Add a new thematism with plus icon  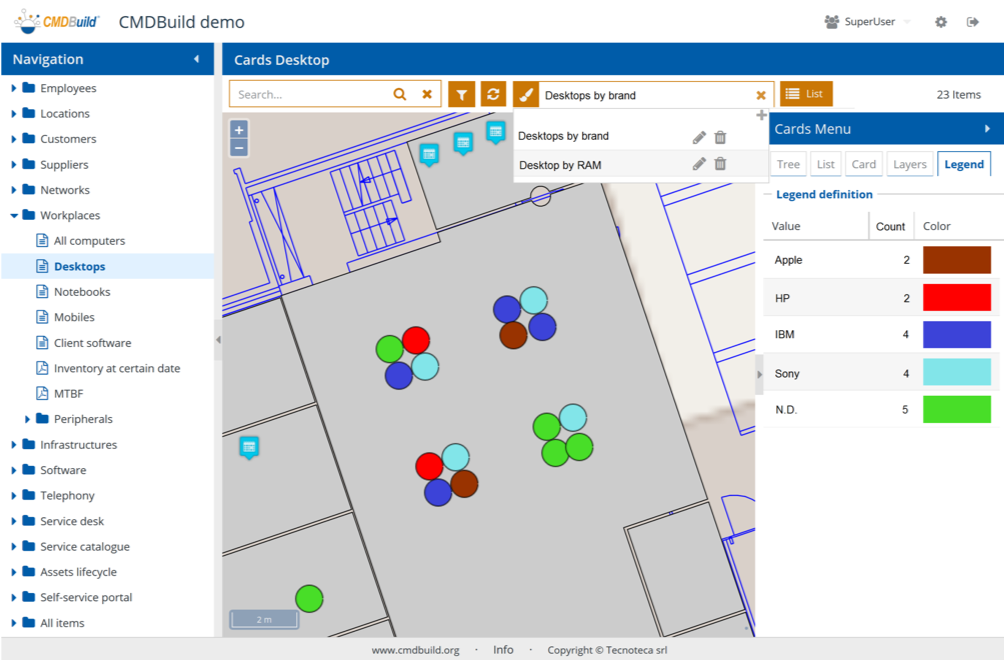click(761, 116)
